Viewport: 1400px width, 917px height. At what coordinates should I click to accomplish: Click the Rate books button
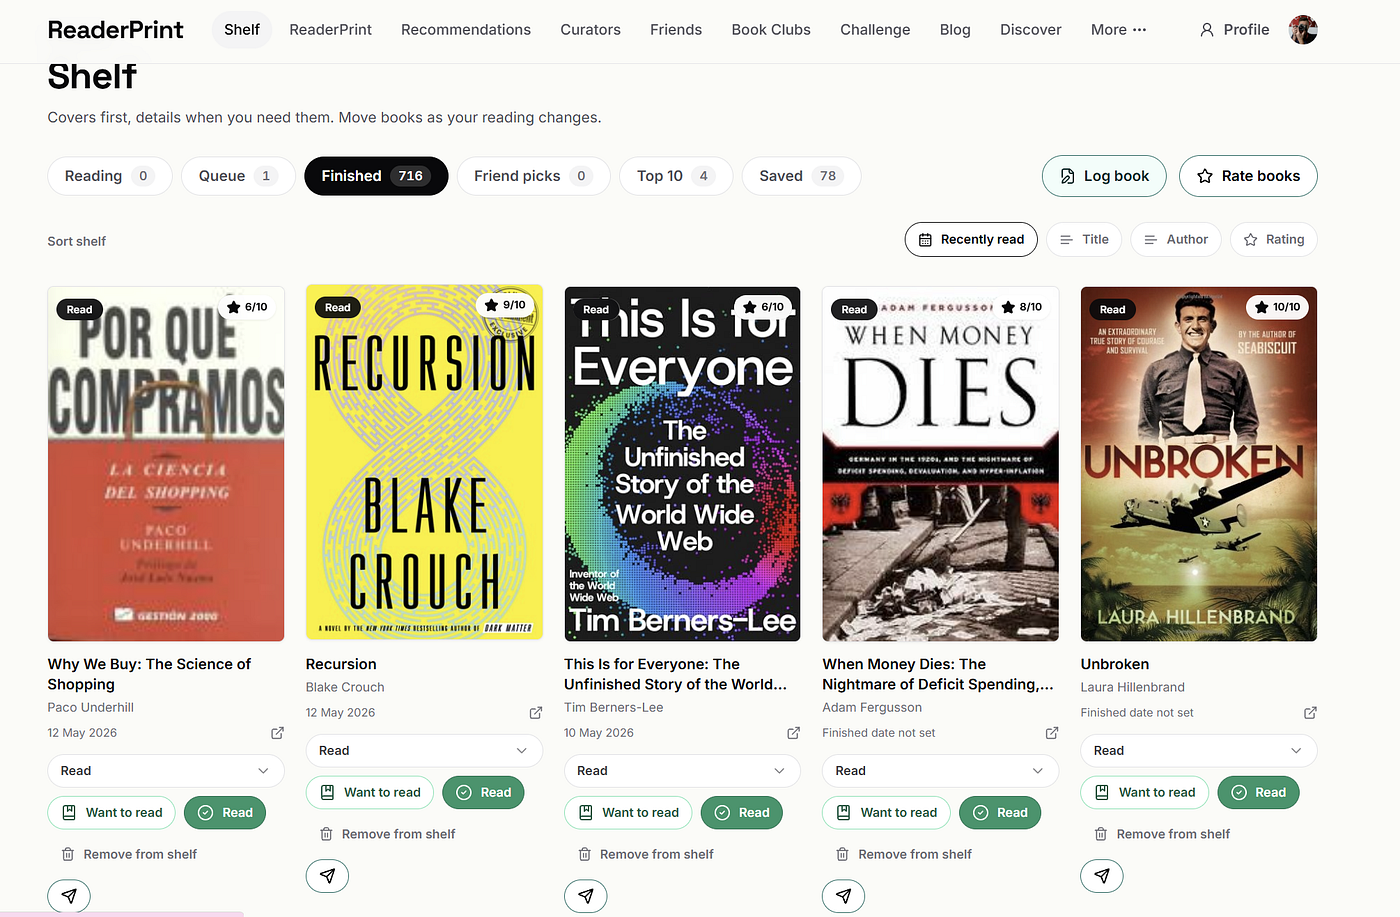pyautogui.click(x=1248, y=176)
